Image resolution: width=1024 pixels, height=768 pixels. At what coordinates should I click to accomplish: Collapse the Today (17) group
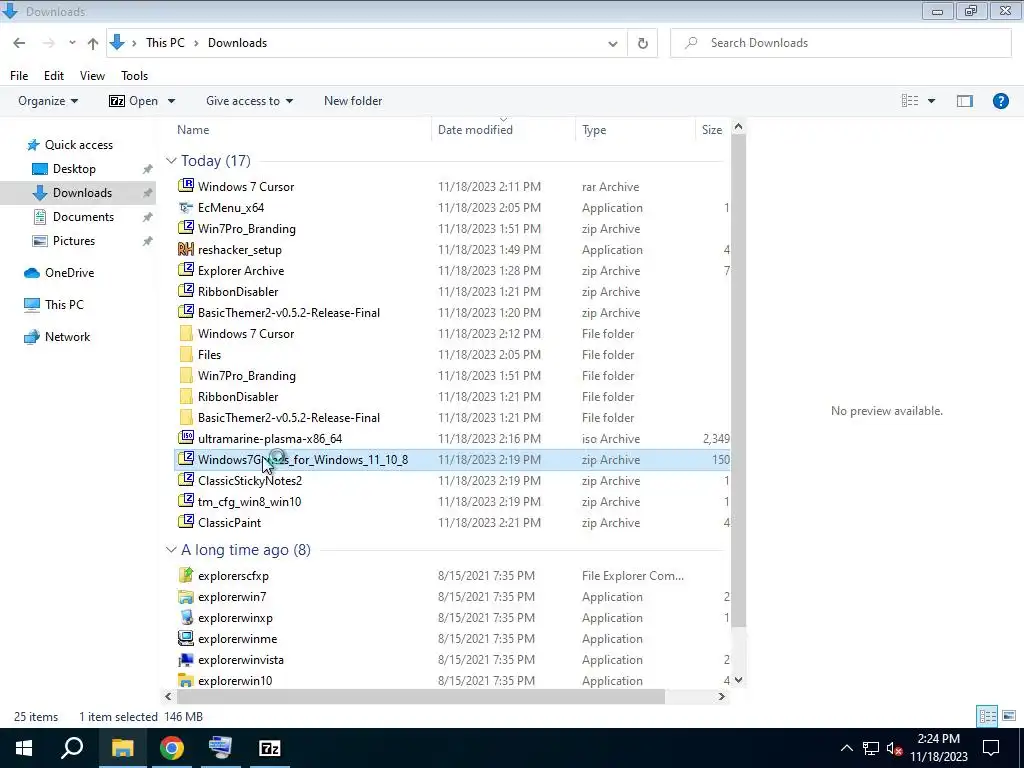point(171,161)
